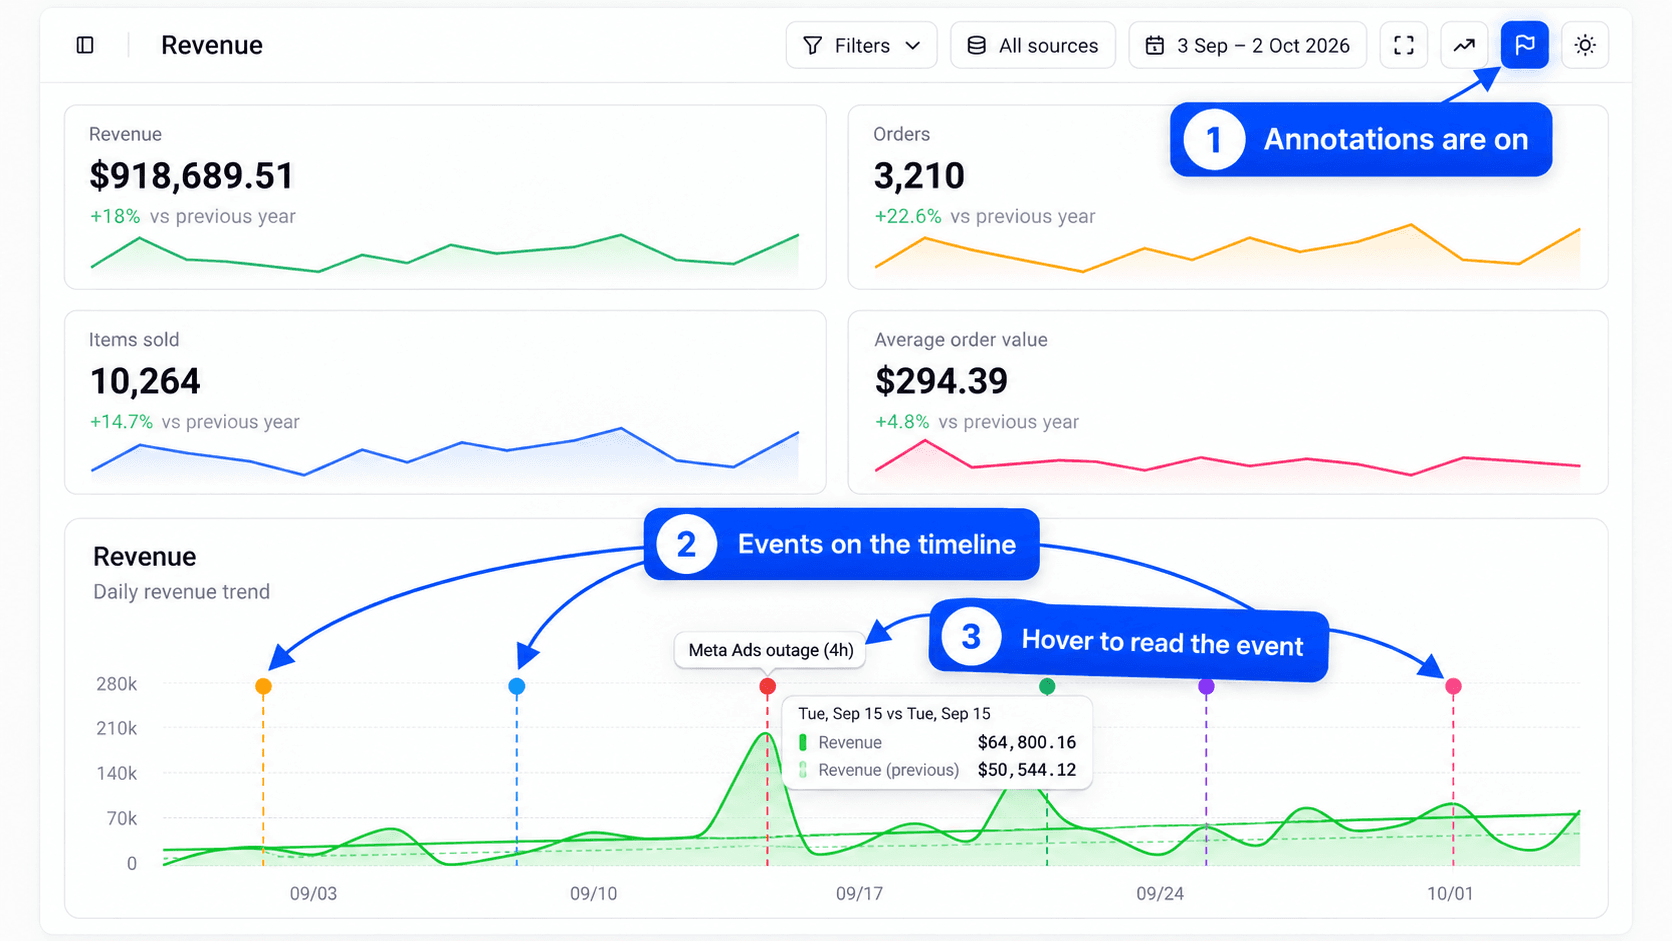Toggle the trend line icon button
This screenshot has height=941, width=1672.
click(1464, 45)
